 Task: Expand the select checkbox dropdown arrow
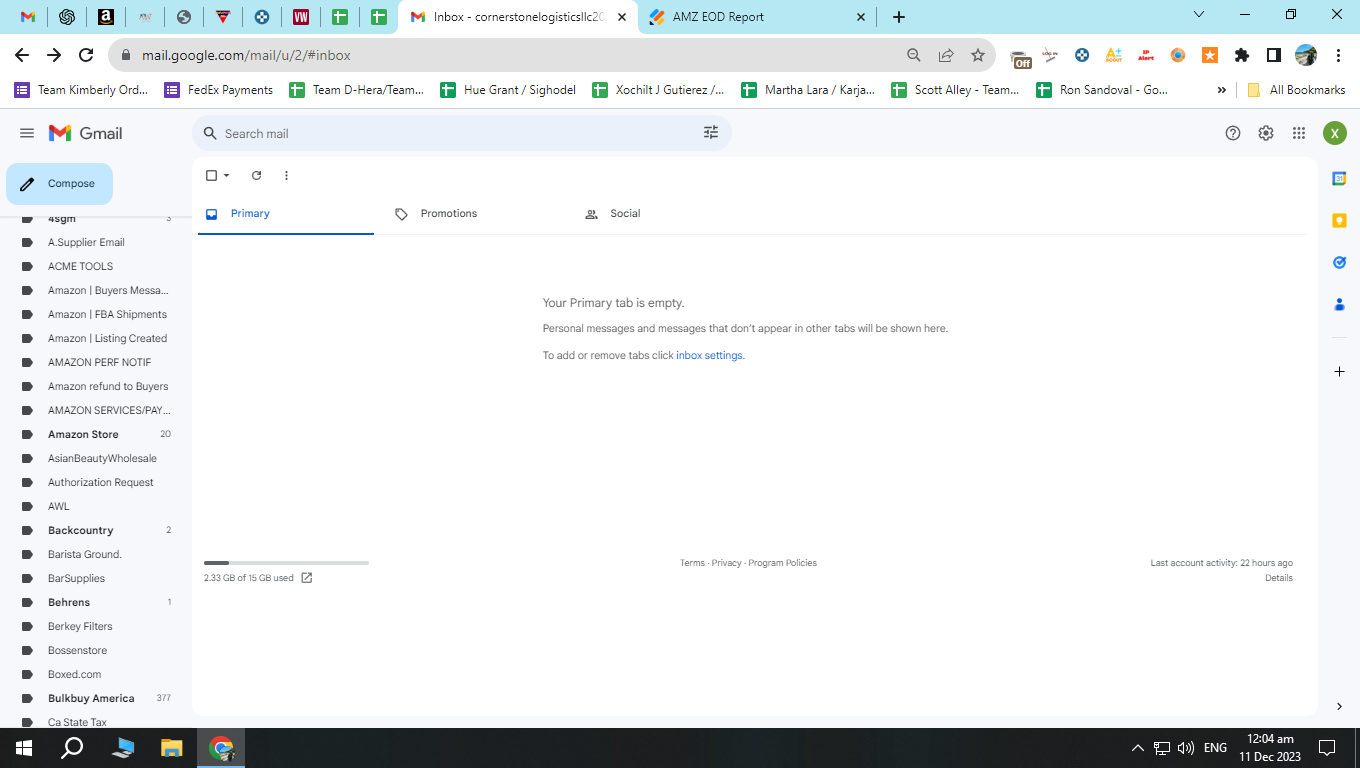(x=227, y=175)
